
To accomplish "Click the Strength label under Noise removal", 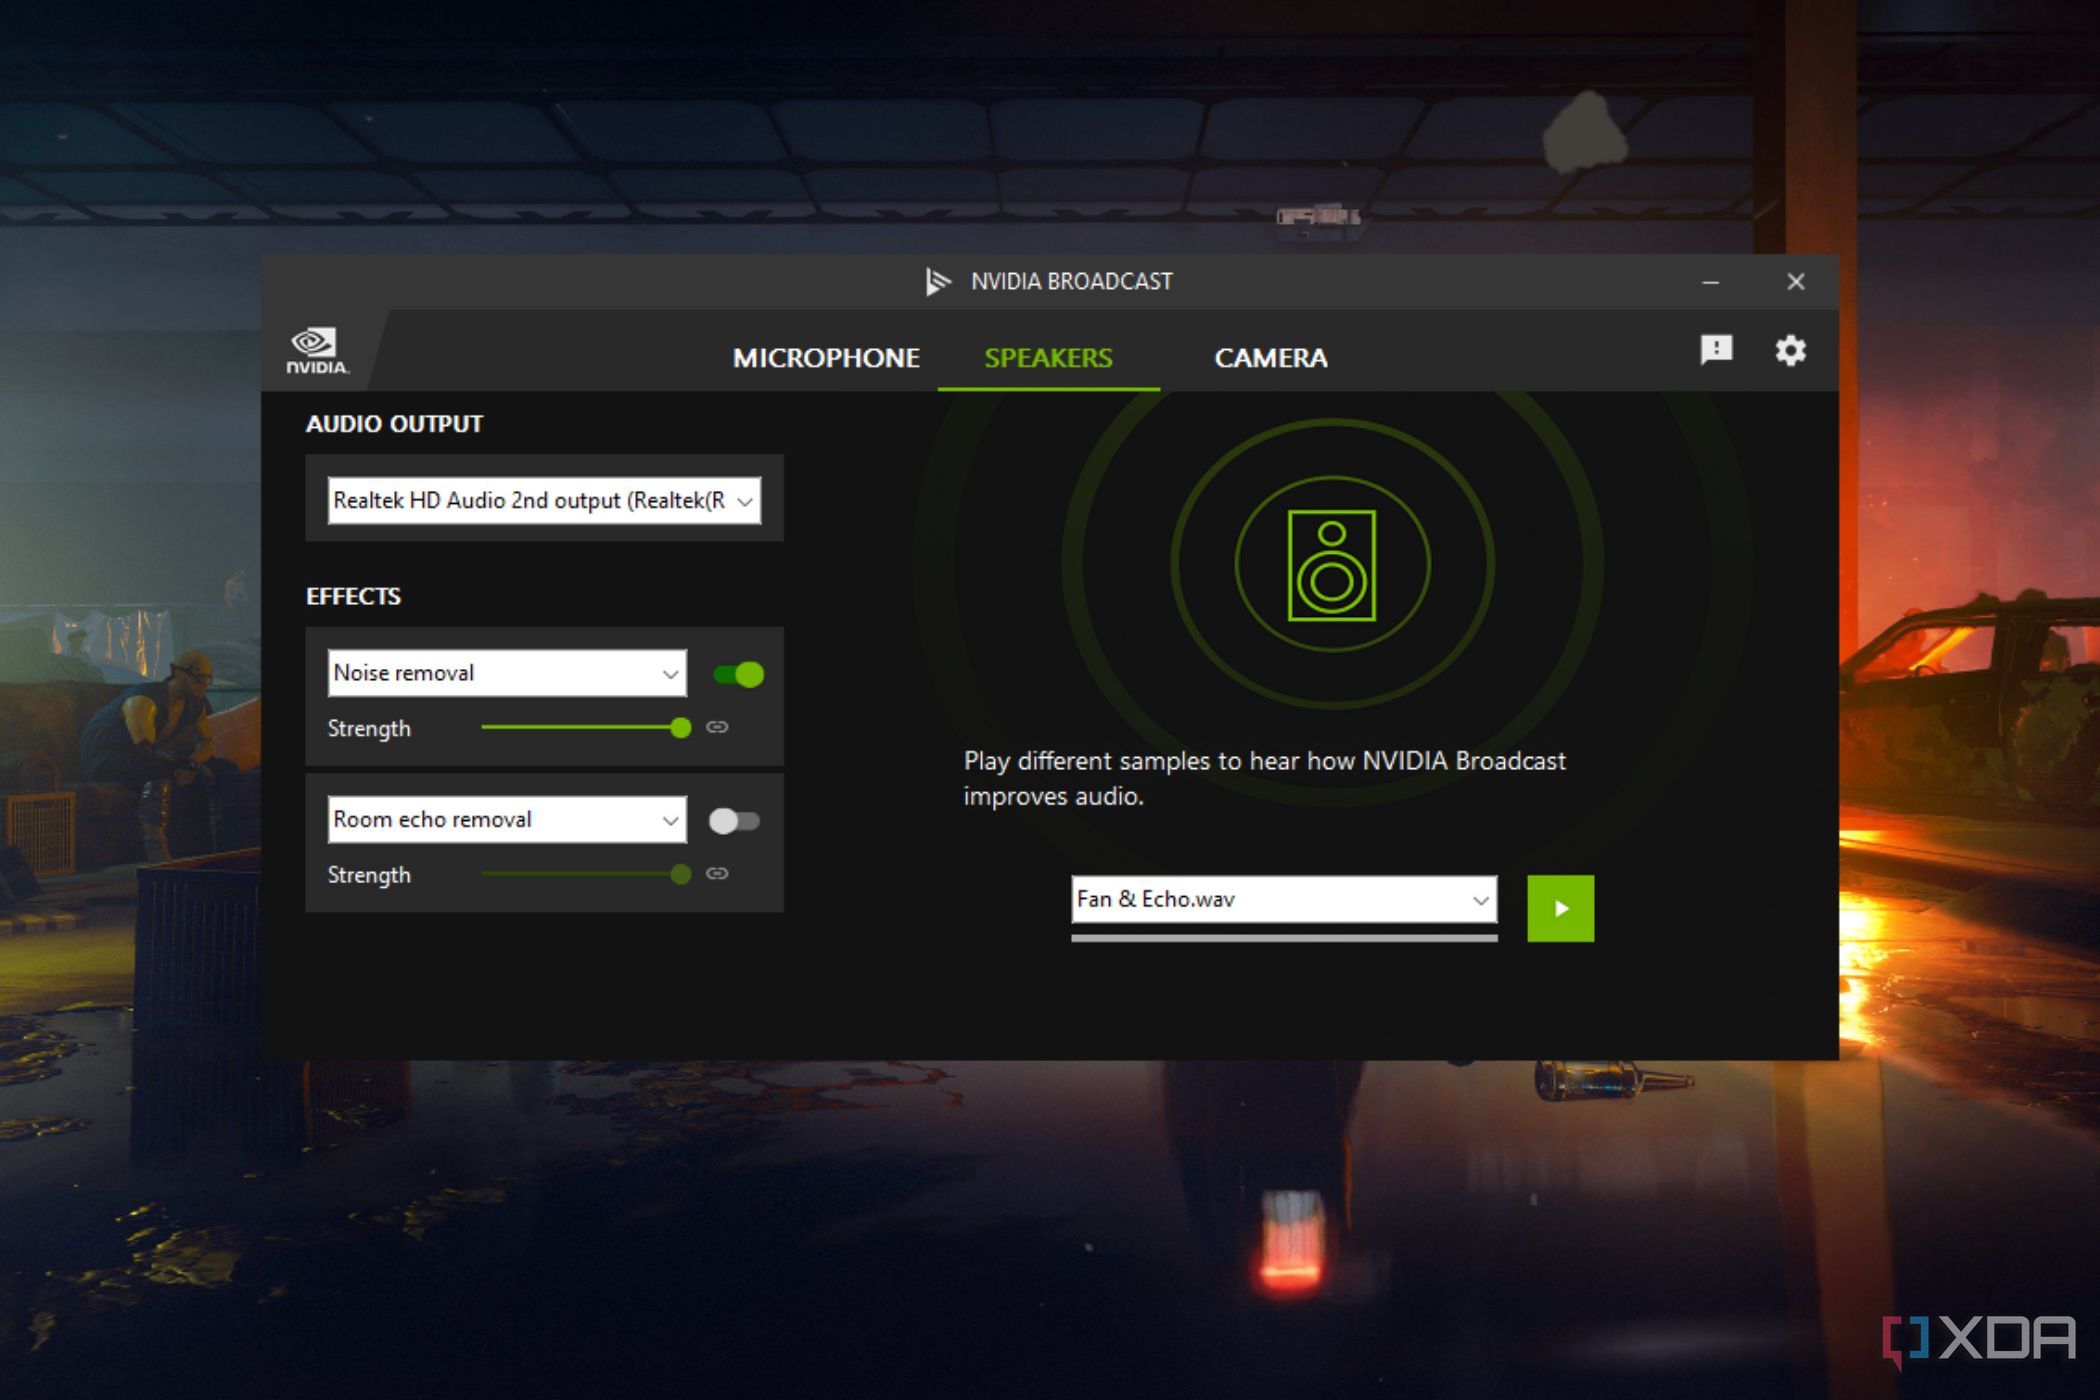I will [x=369, y=729].
